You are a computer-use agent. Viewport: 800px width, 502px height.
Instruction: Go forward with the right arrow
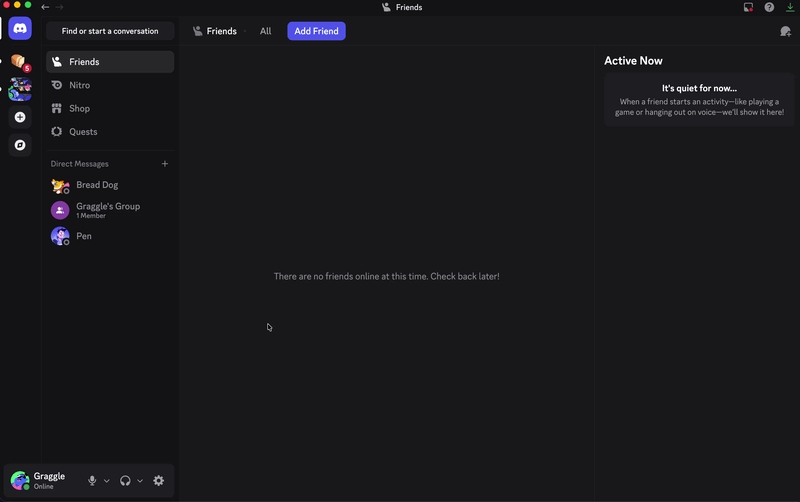click(x=60, y=7)
